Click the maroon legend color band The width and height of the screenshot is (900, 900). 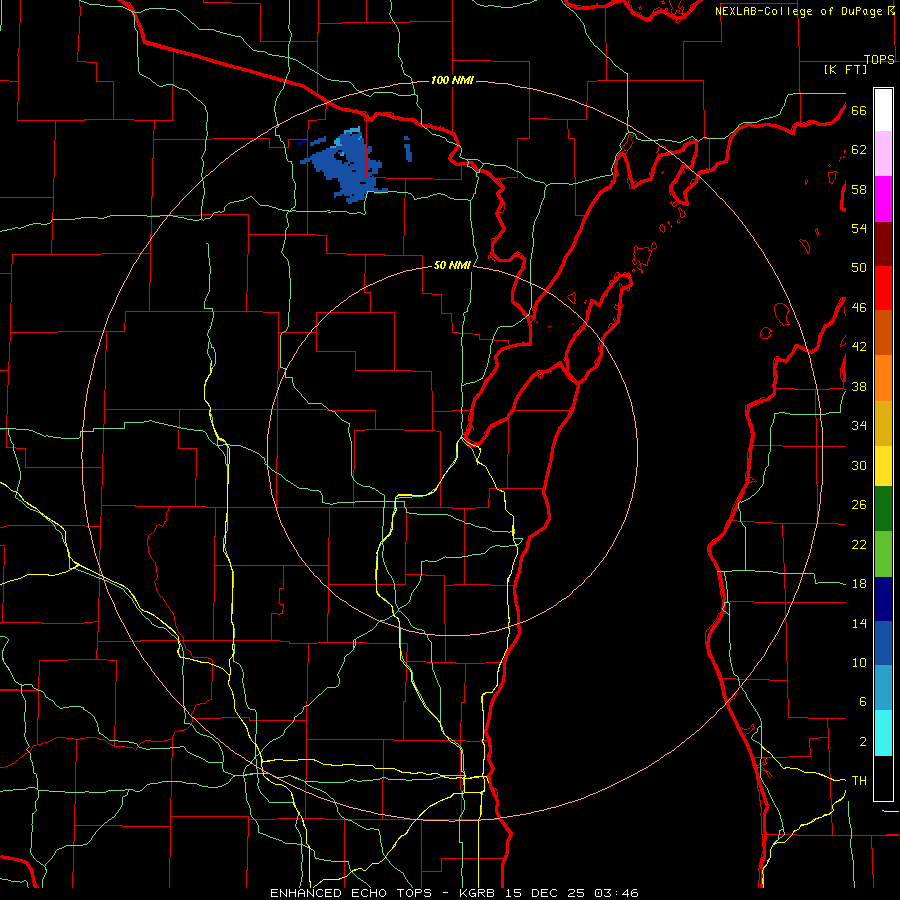pyautogui.click(x=883, y=243)
